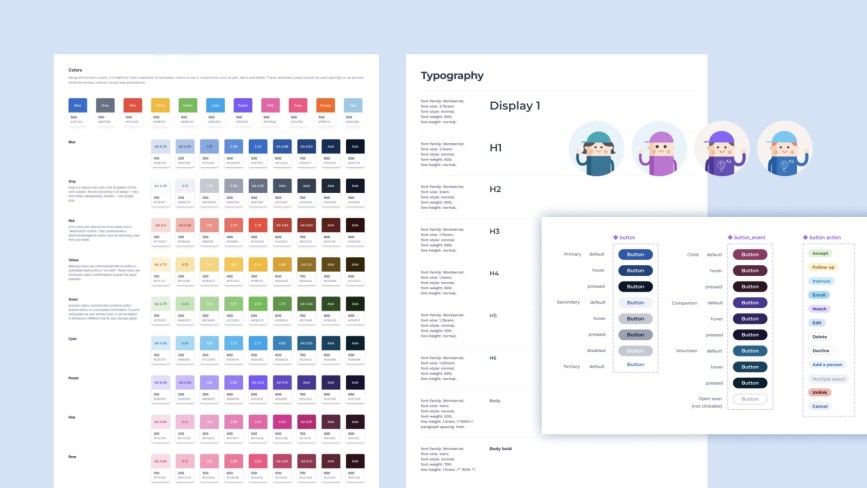The width and height of the screenshot is (867, 488).
Task: Click the green Accept action pill
Action: pyautogui.click(x=820, y=253)
